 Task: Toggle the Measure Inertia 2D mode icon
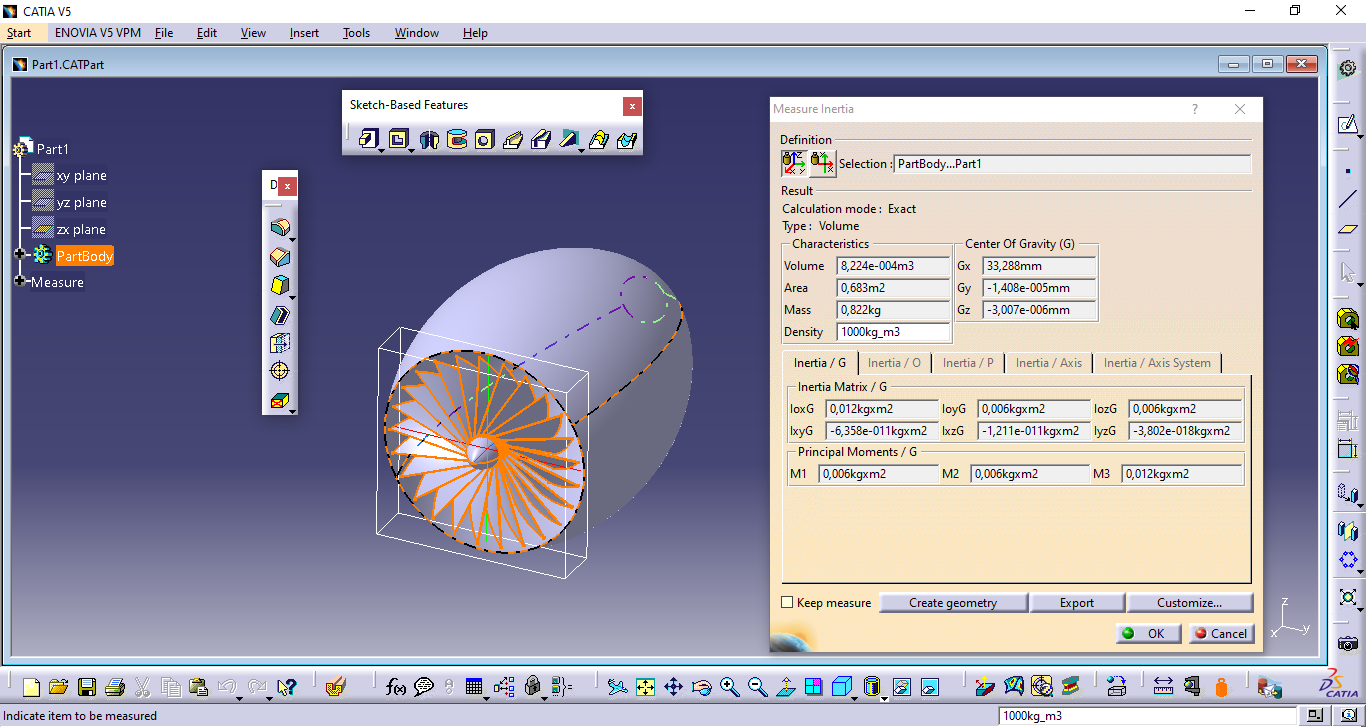click(822, 162)
